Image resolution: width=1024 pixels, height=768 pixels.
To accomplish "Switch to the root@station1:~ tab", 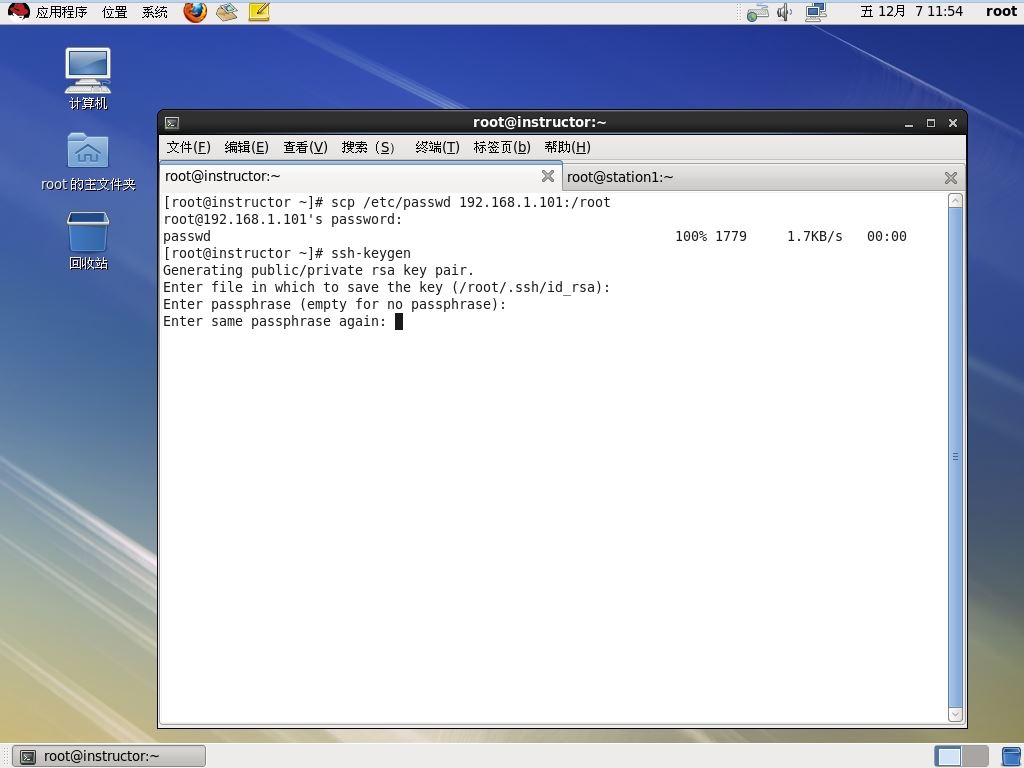I will click(762, 177).
